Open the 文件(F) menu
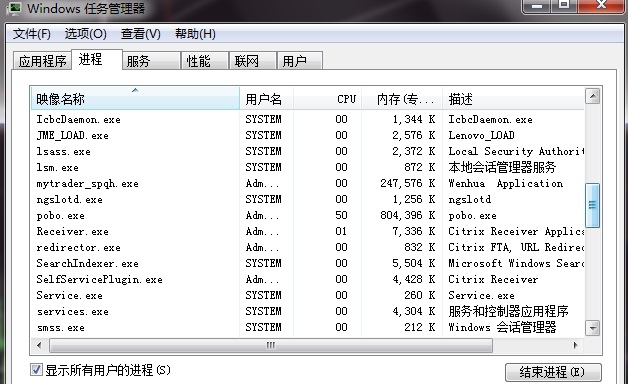 point(32,34)
